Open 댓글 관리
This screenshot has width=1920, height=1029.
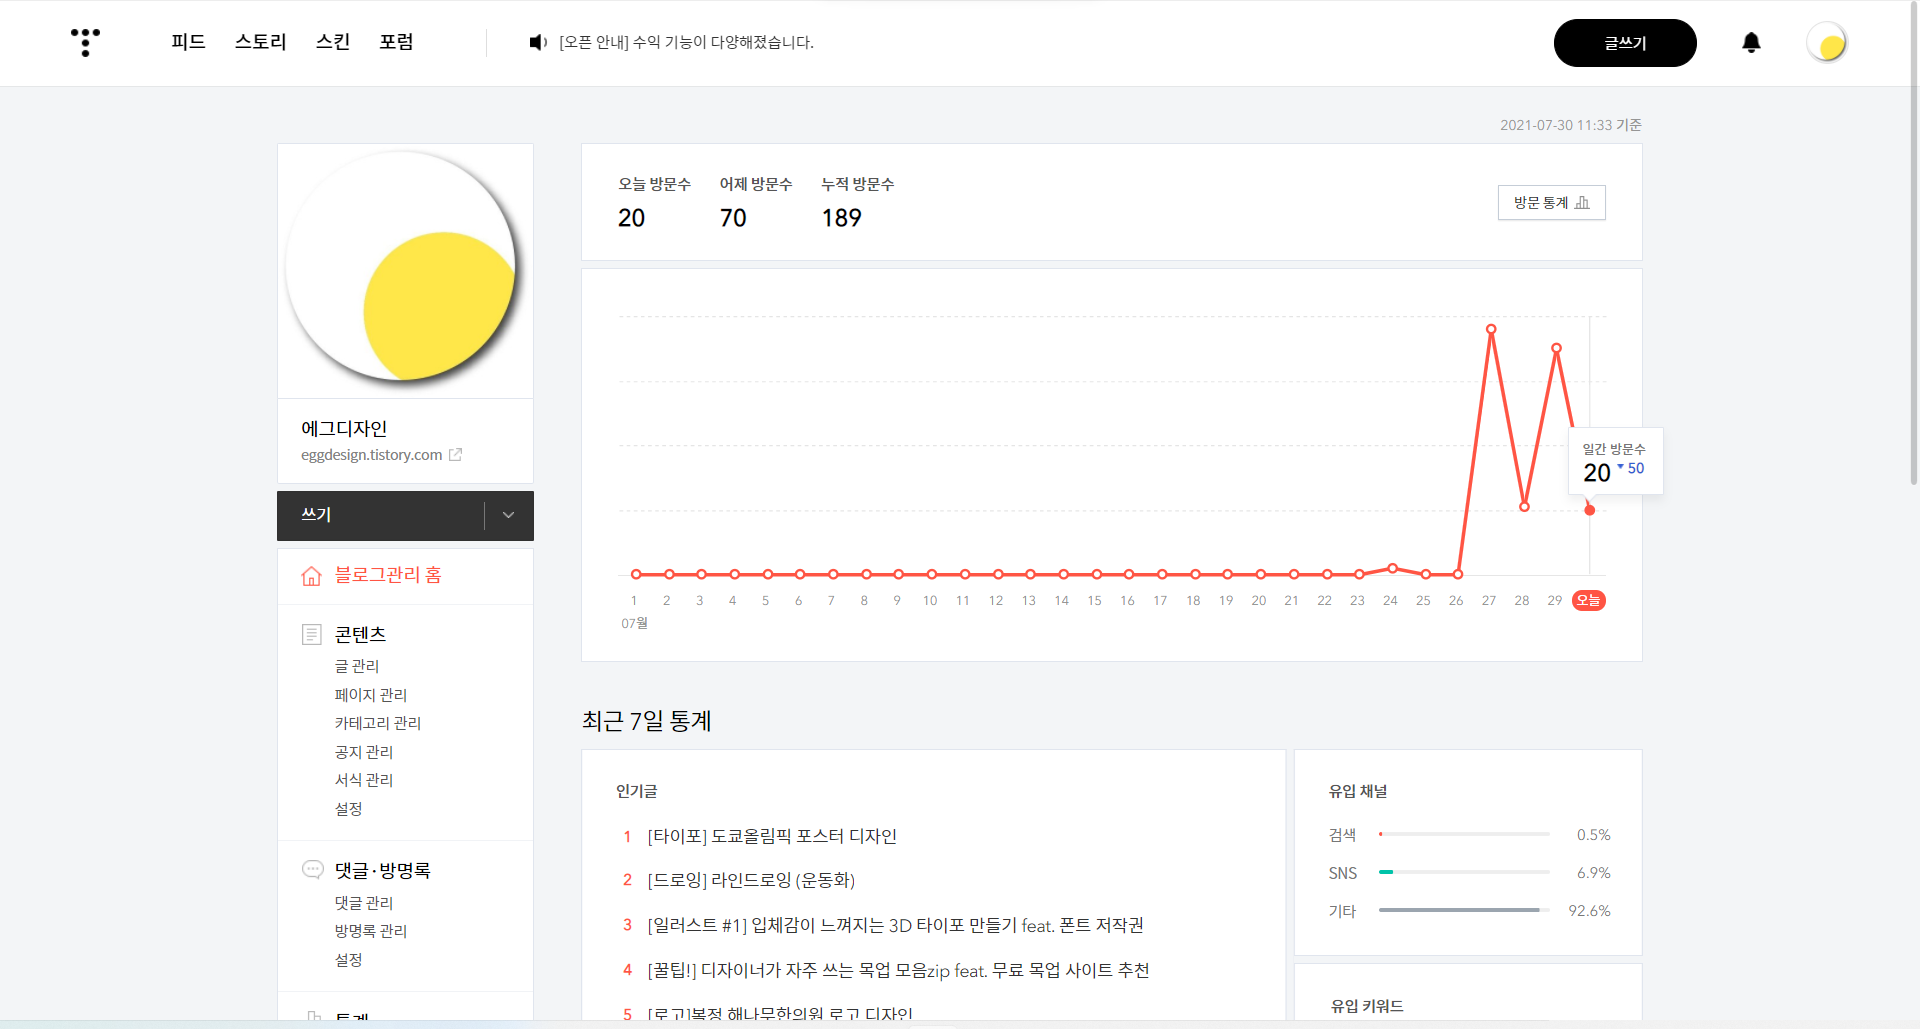point(364,903)
